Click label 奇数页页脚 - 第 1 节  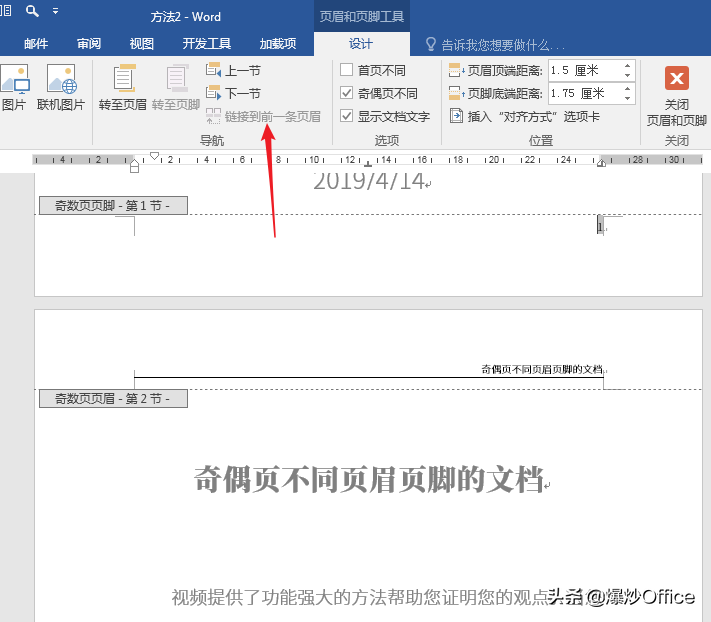tap(113, 205)
